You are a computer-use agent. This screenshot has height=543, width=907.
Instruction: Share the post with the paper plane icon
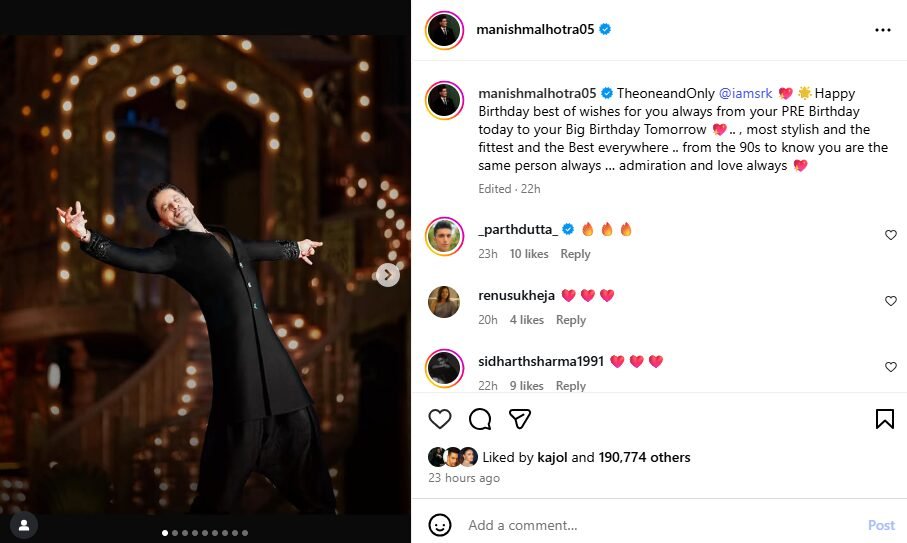(519, 419)
